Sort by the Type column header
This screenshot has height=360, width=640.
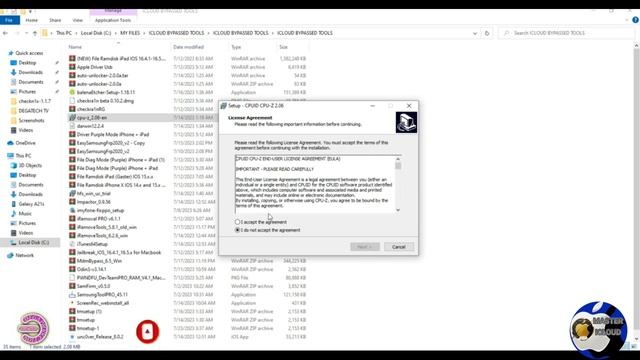coord(236,47)
